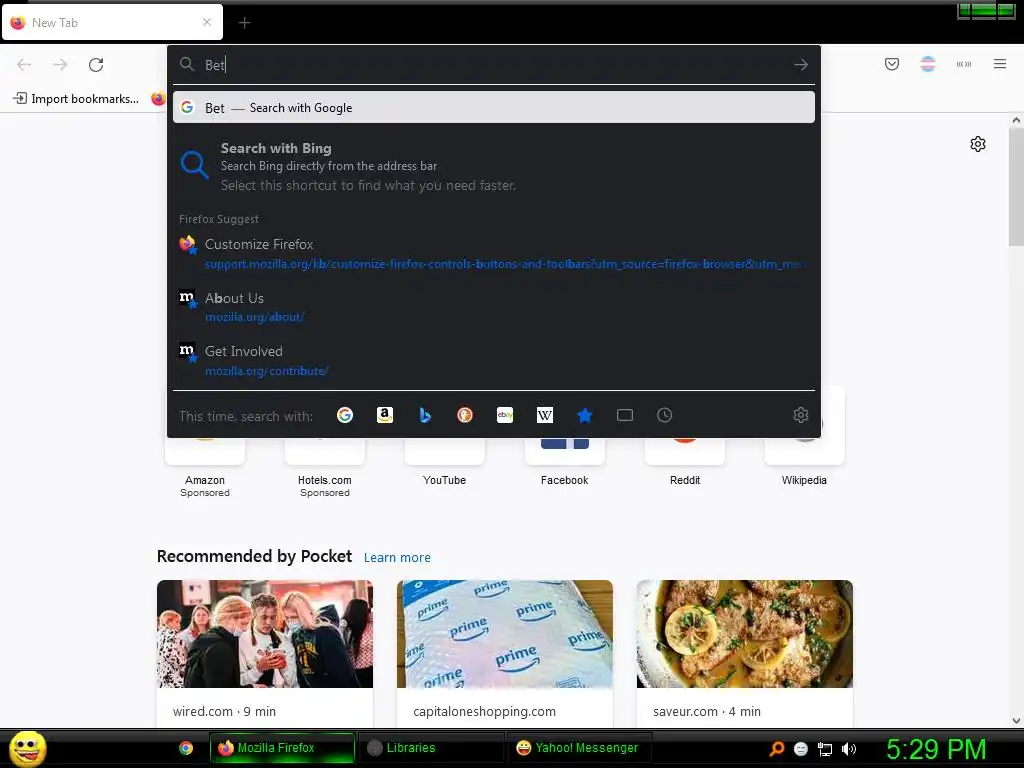Click scrollbar down arrow at bottom
The width and height of the screenshot is (1024, 768).
pyautogui.click(x=1016, y=721)
